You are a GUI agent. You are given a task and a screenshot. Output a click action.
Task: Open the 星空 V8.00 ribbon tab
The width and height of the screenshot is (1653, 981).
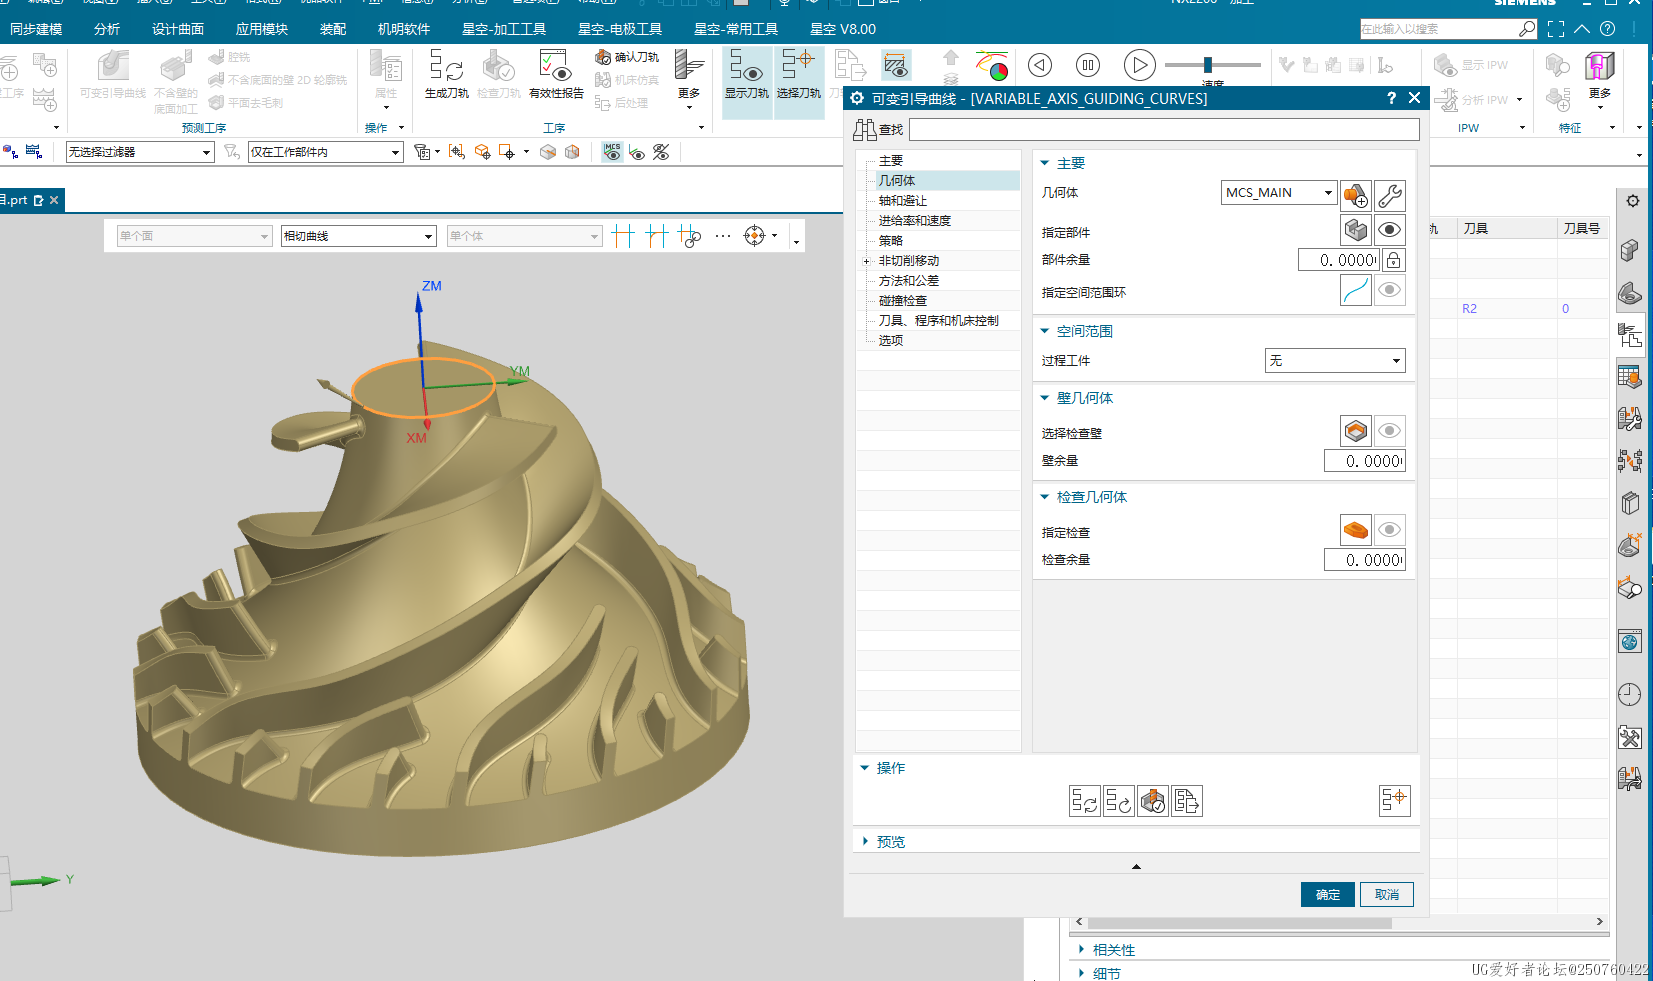(843, 29)
